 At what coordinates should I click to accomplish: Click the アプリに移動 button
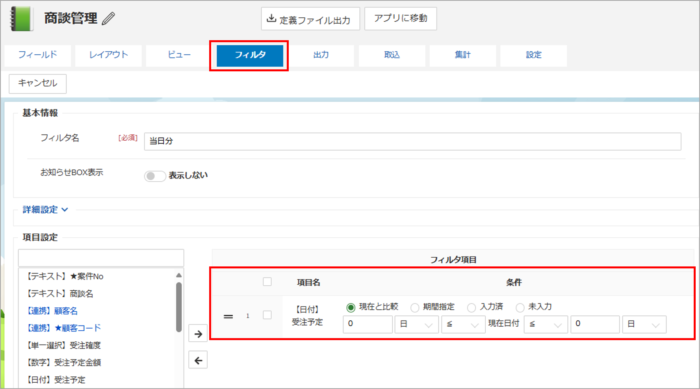click(x=400, y=18)
